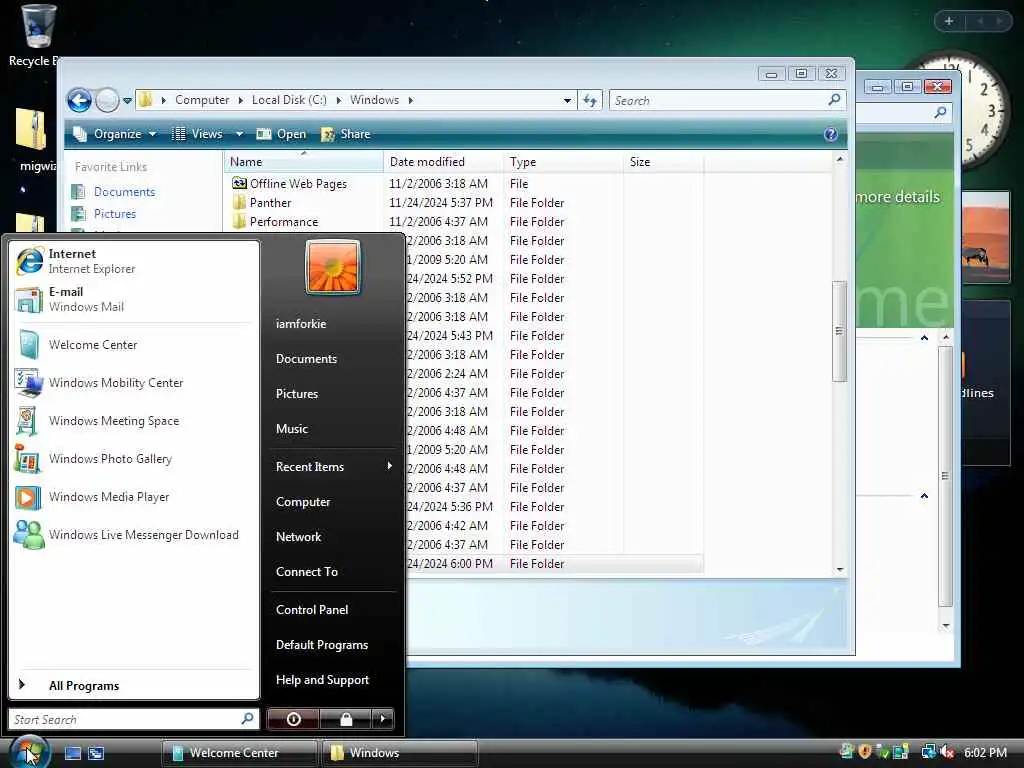The height and width of the screenshot is (768, 1024).
Task: Click the Forward arrow in Explorer
Action: pyautogui.click(x=107, y=101)
